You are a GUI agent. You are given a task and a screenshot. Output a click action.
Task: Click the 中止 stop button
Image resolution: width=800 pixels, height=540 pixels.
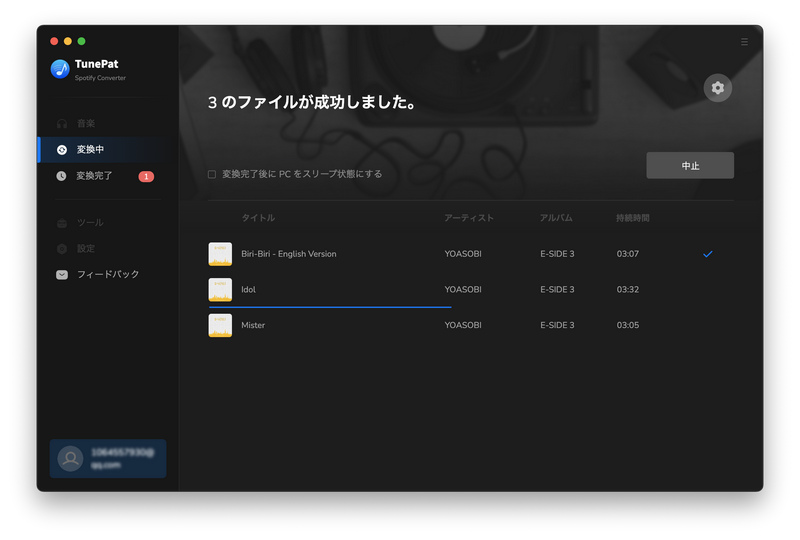pos(690,165)
